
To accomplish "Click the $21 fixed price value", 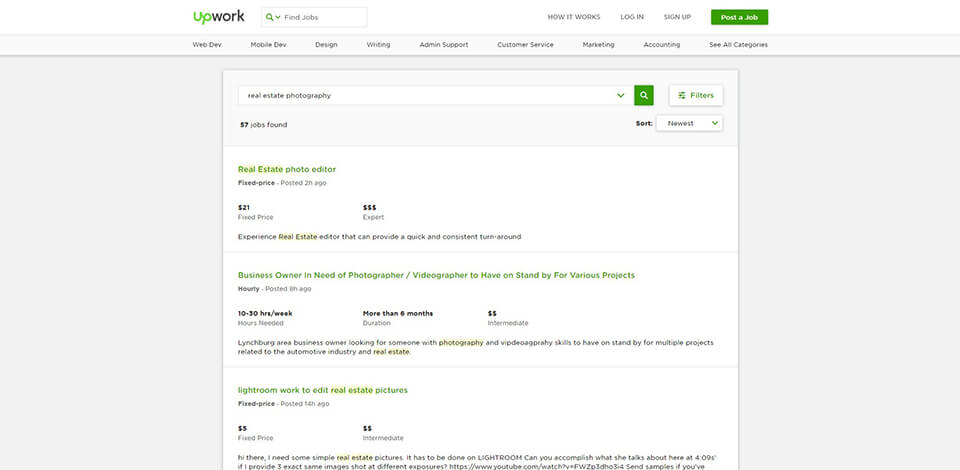I will point(244,207).
